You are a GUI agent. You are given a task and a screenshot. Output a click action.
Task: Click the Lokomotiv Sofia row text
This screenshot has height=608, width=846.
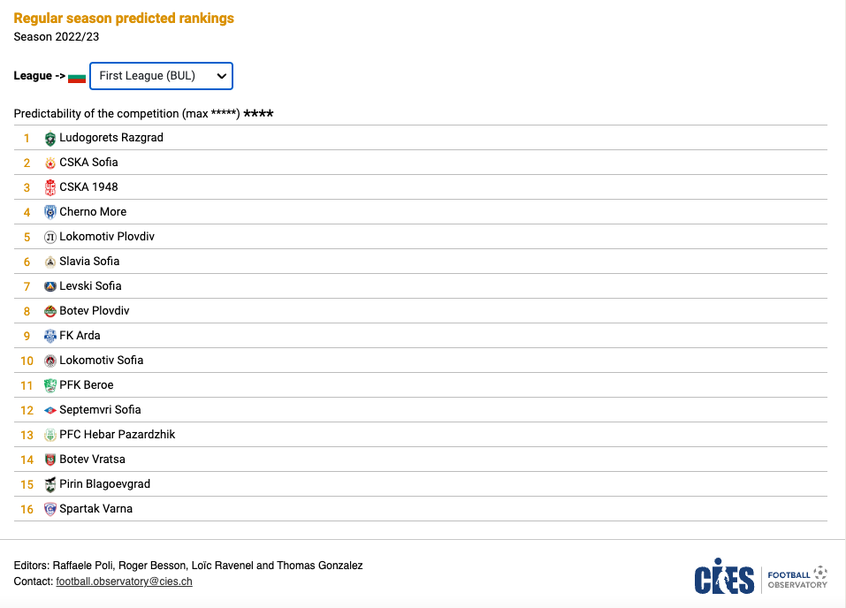101,360
